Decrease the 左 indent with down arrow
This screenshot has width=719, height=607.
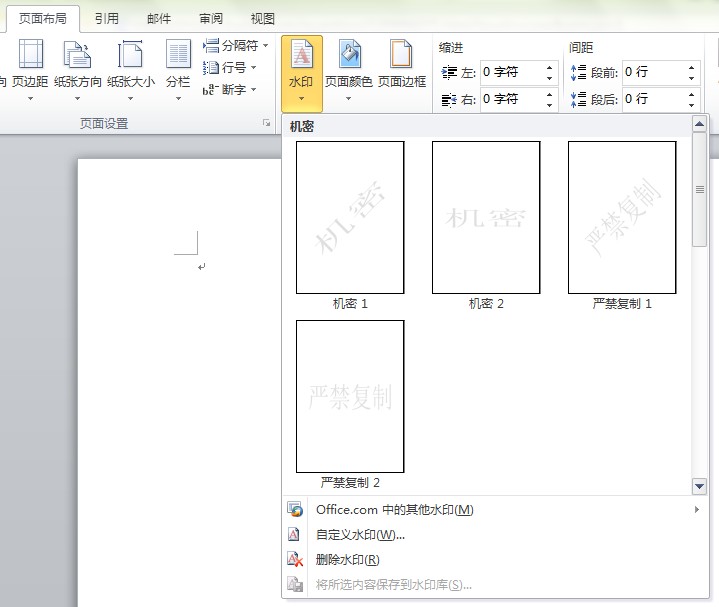coord(550,78)
